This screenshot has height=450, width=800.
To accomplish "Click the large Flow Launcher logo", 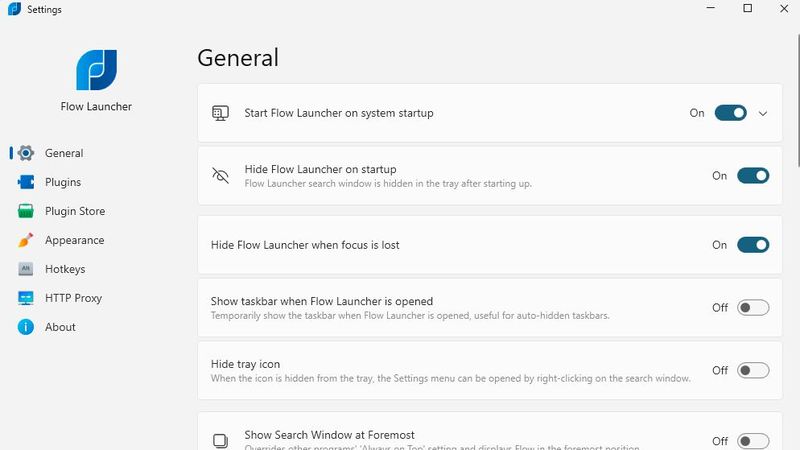I will pos(96,70).
